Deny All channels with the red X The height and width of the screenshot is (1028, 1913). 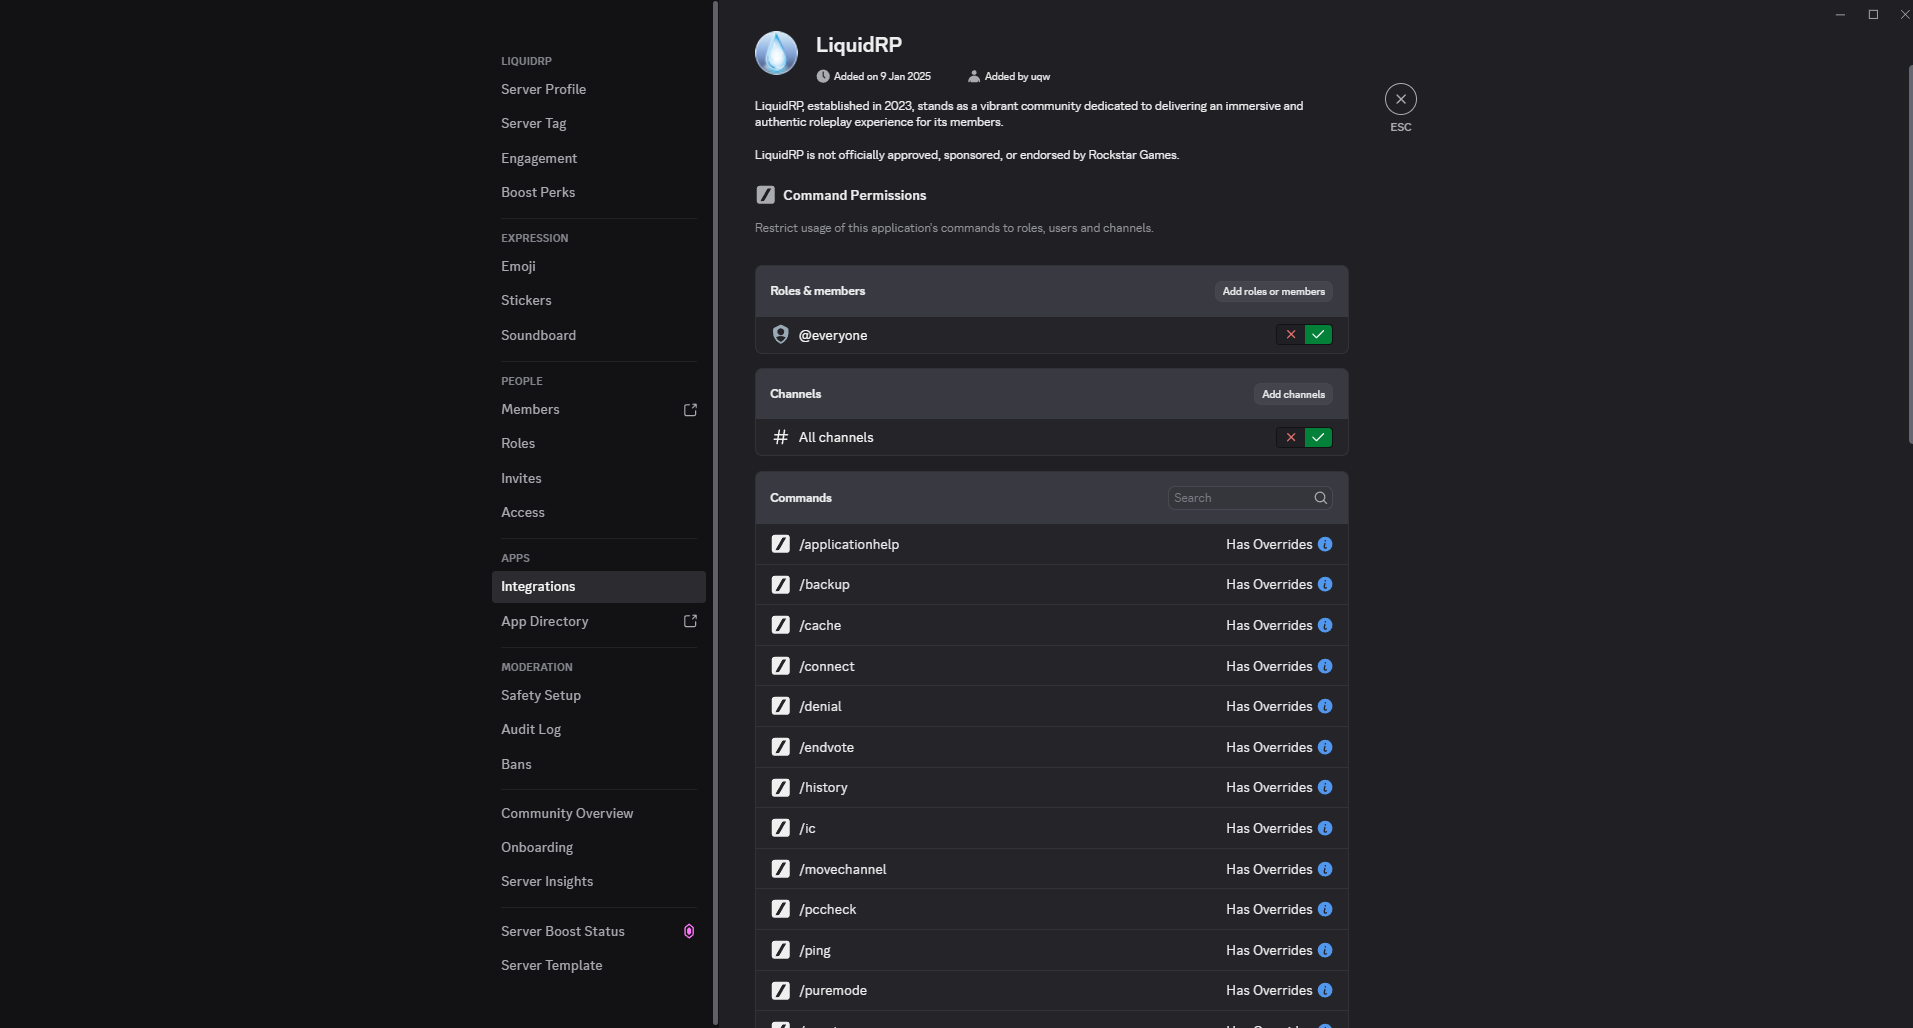pos(1290,438)
